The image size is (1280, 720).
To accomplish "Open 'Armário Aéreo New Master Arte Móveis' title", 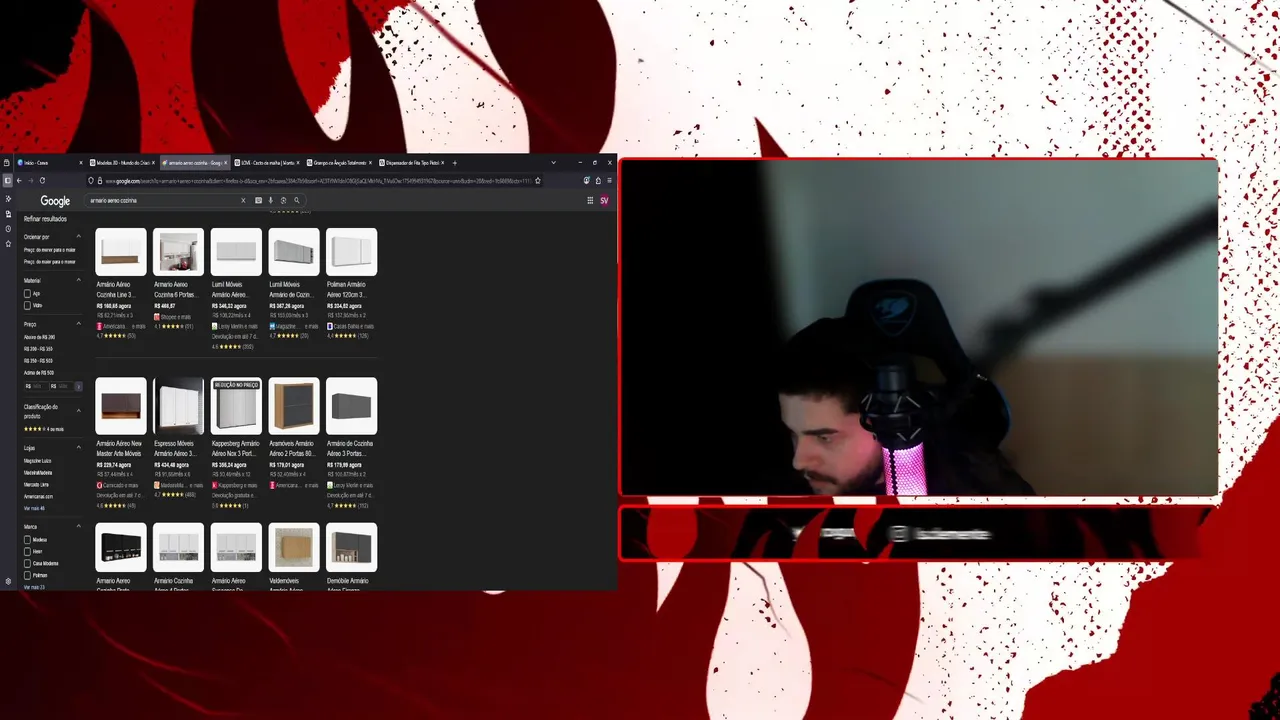I will click(x=119, y=448).
